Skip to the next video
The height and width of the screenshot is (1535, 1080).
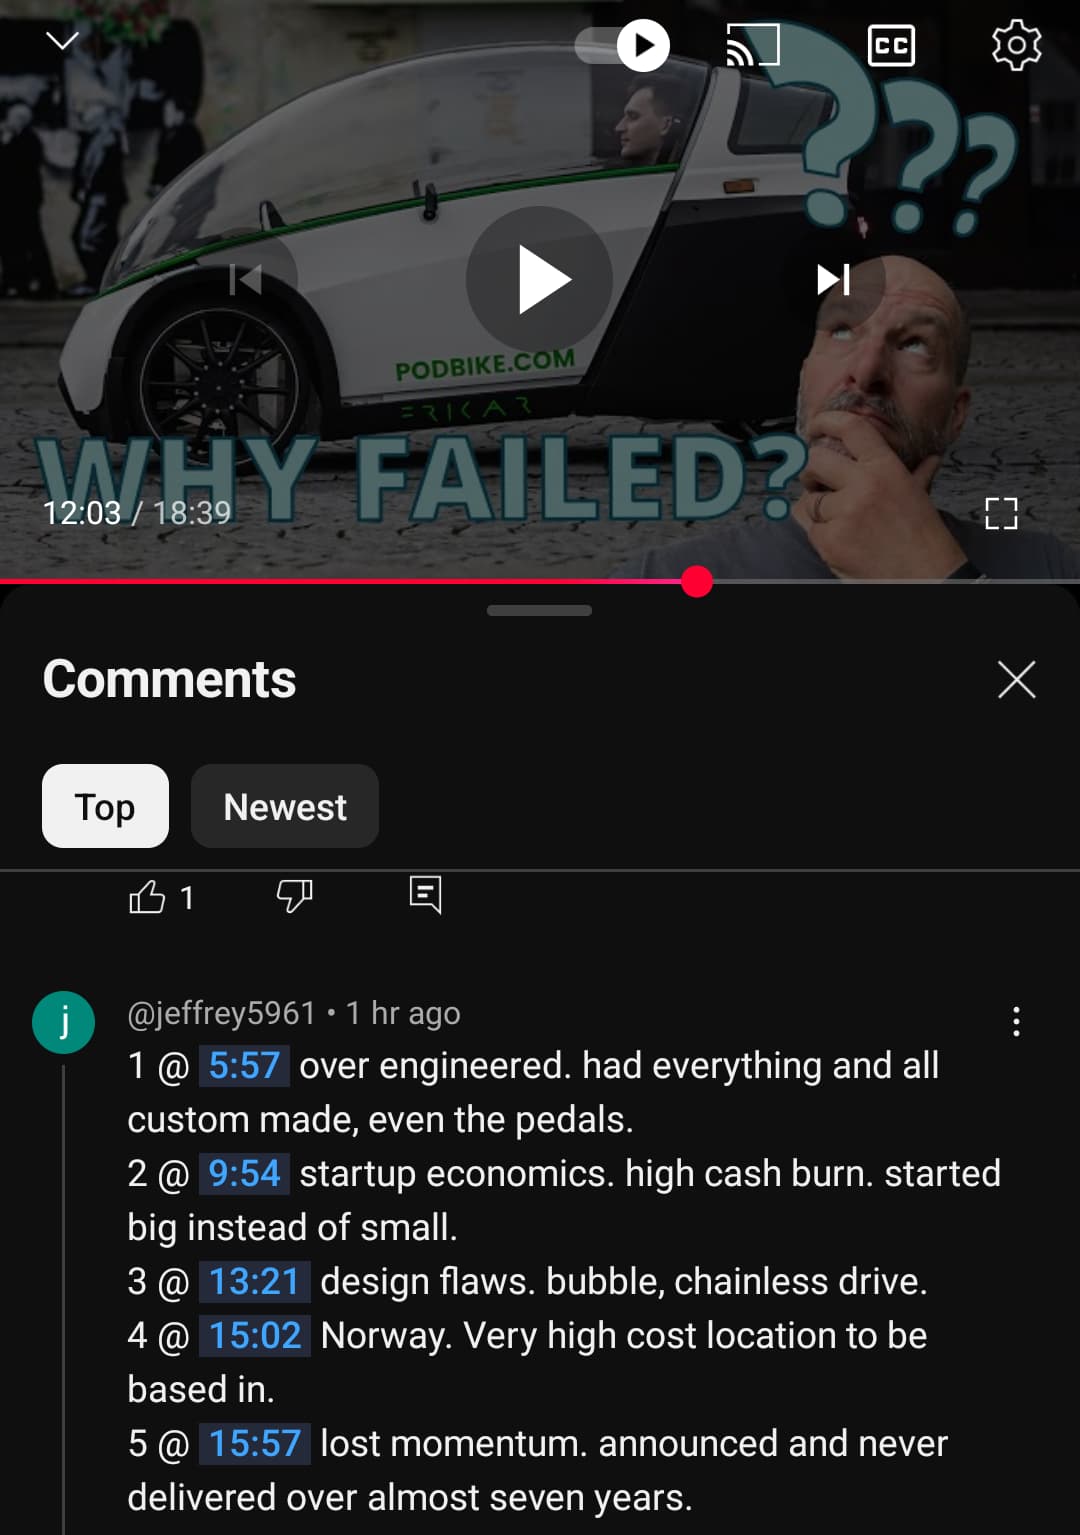tap(834, 280)
